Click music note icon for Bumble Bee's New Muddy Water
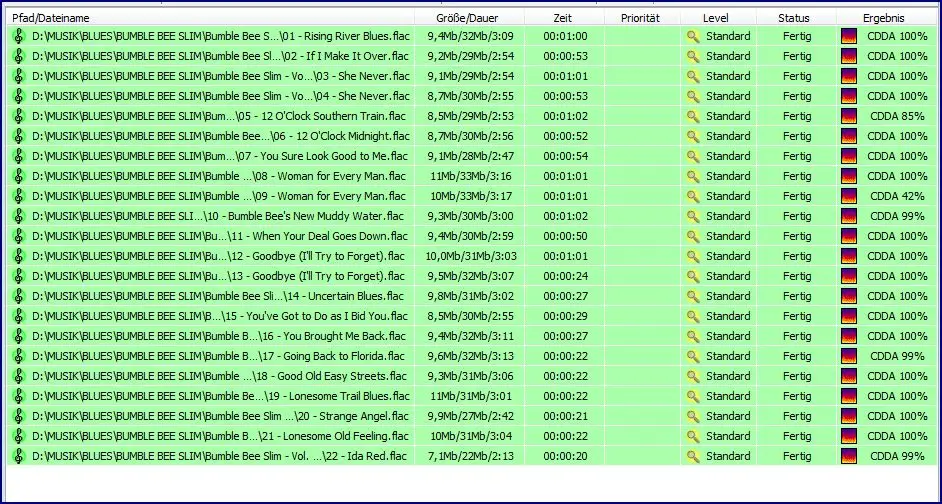This screenshot has width=942, height=504. click(19, 216)
